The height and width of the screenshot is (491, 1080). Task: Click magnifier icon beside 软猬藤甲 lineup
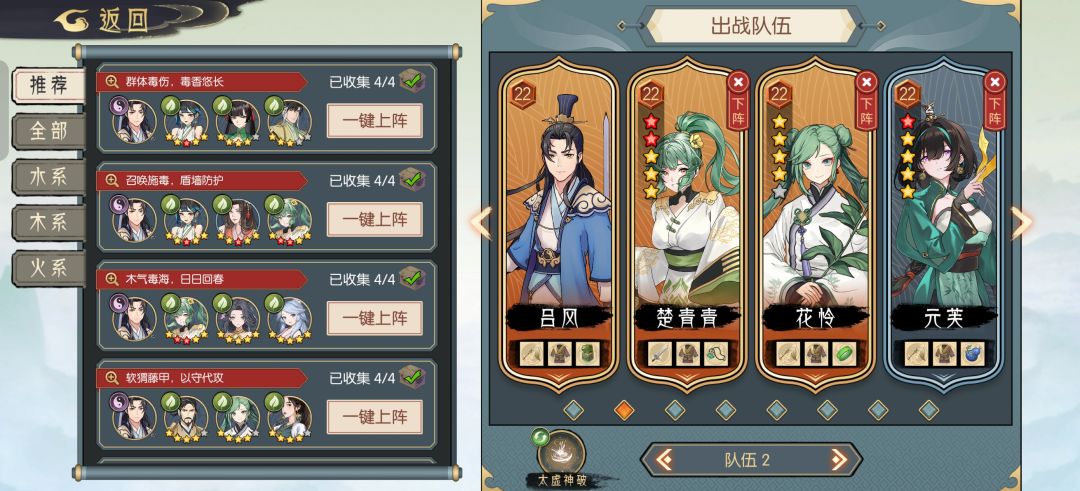click(x=112, y=378)
